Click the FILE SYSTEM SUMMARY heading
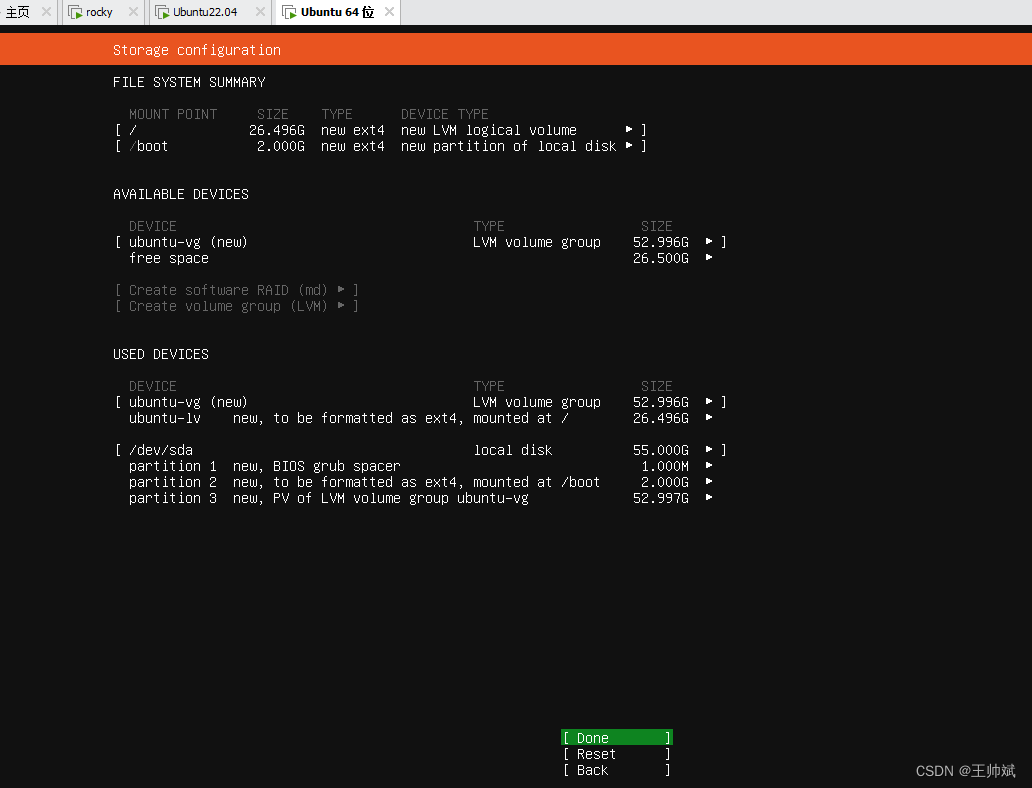The image size is (1032, 788). (x=189, y=82)
